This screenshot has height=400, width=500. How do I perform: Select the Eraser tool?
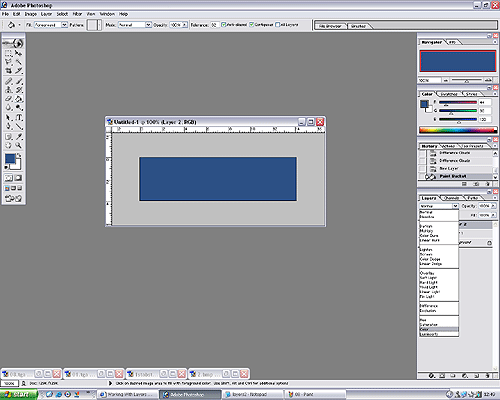9,99
